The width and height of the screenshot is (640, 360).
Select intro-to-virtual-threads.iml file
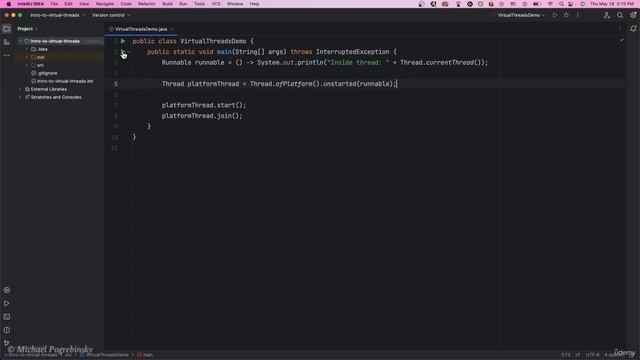click(x=65, y=81)
